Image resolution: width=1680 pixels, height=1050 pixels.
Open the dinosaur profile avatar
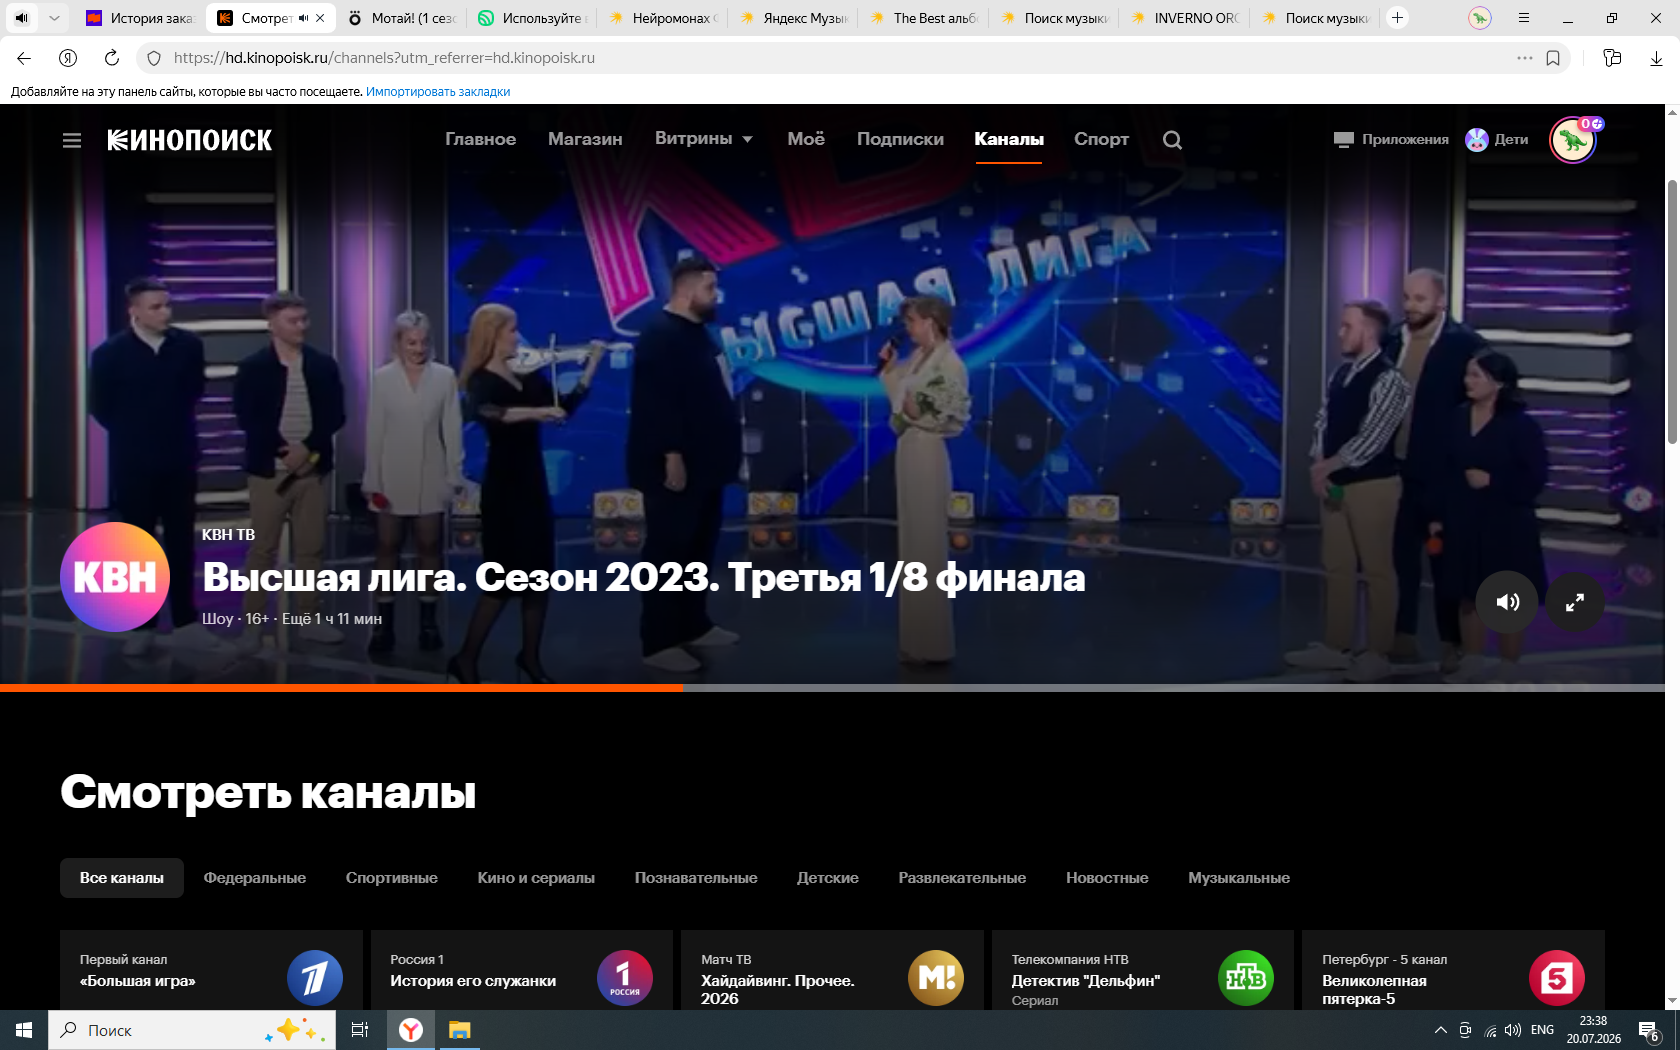tap(1573, 141)
